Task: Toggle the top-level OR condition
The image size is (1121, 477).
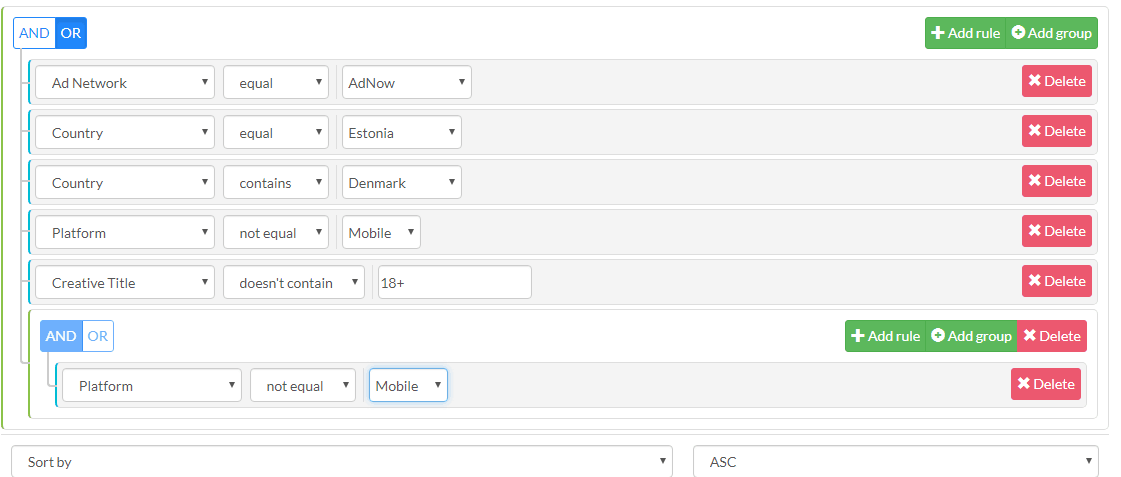Action: point(71,33)
